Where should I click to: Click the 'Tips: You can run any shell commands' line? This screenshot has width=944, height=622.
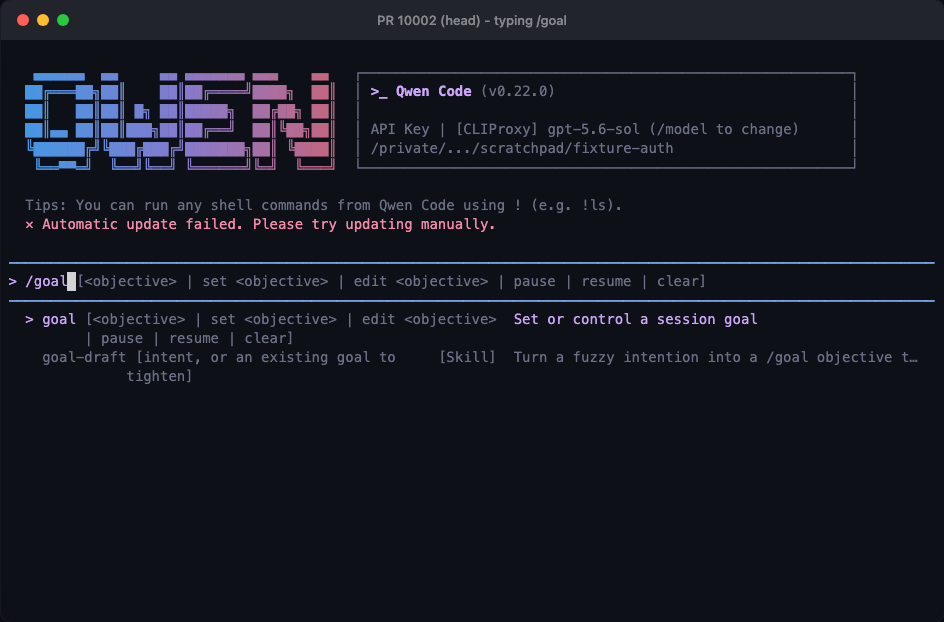323,205
